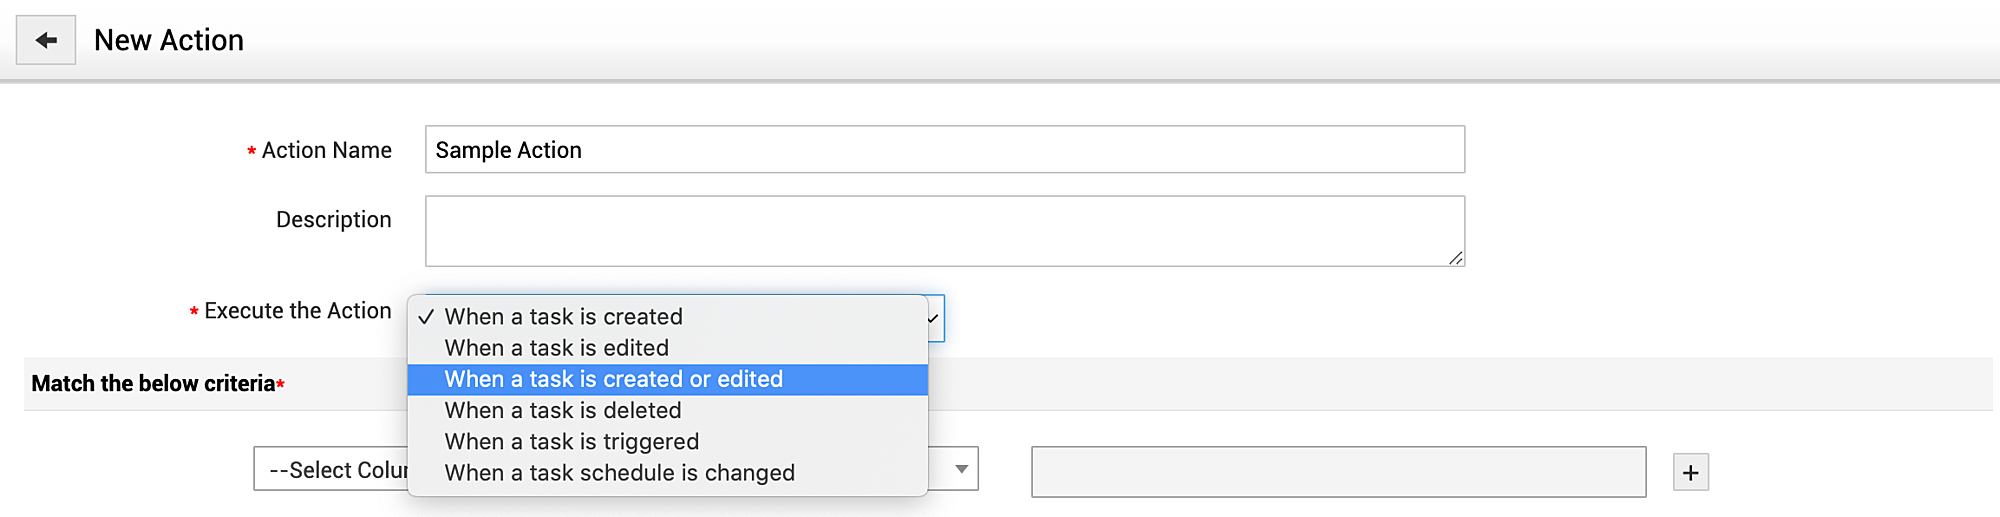Click the Match the below criteria heading
The width and height of the screenshot is (2000, 517).
point(153,384)
